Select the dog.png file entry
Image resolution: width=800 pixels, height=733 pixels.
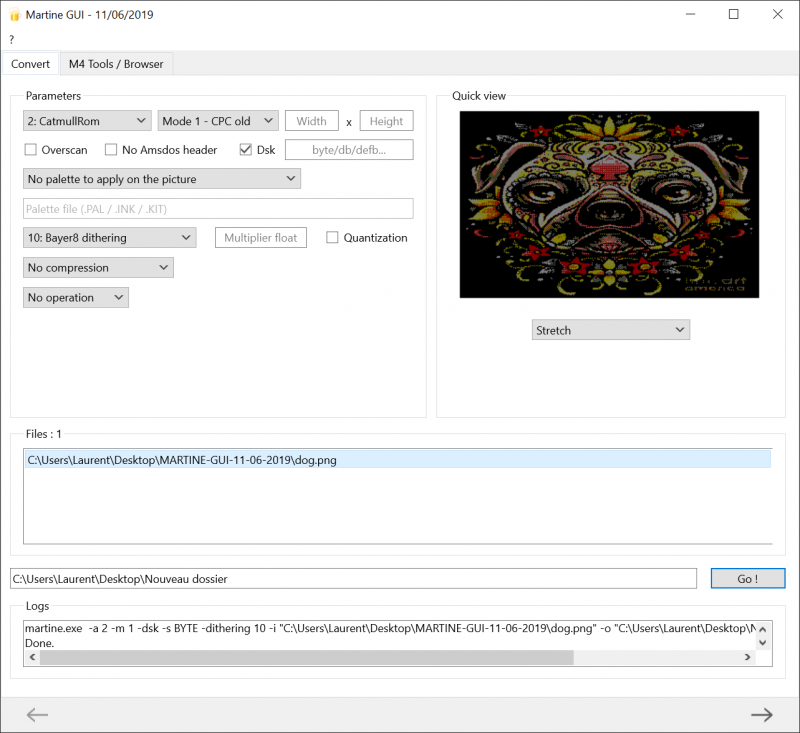coord(397,460)
